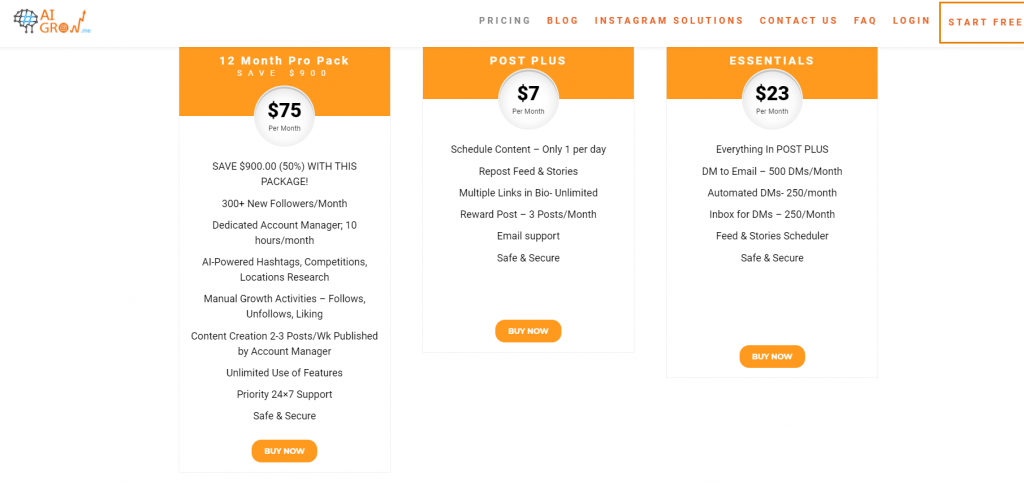Open the Pricing menu item
The width and height of the screenshot is (1024, 485).
tap(505, 21)
